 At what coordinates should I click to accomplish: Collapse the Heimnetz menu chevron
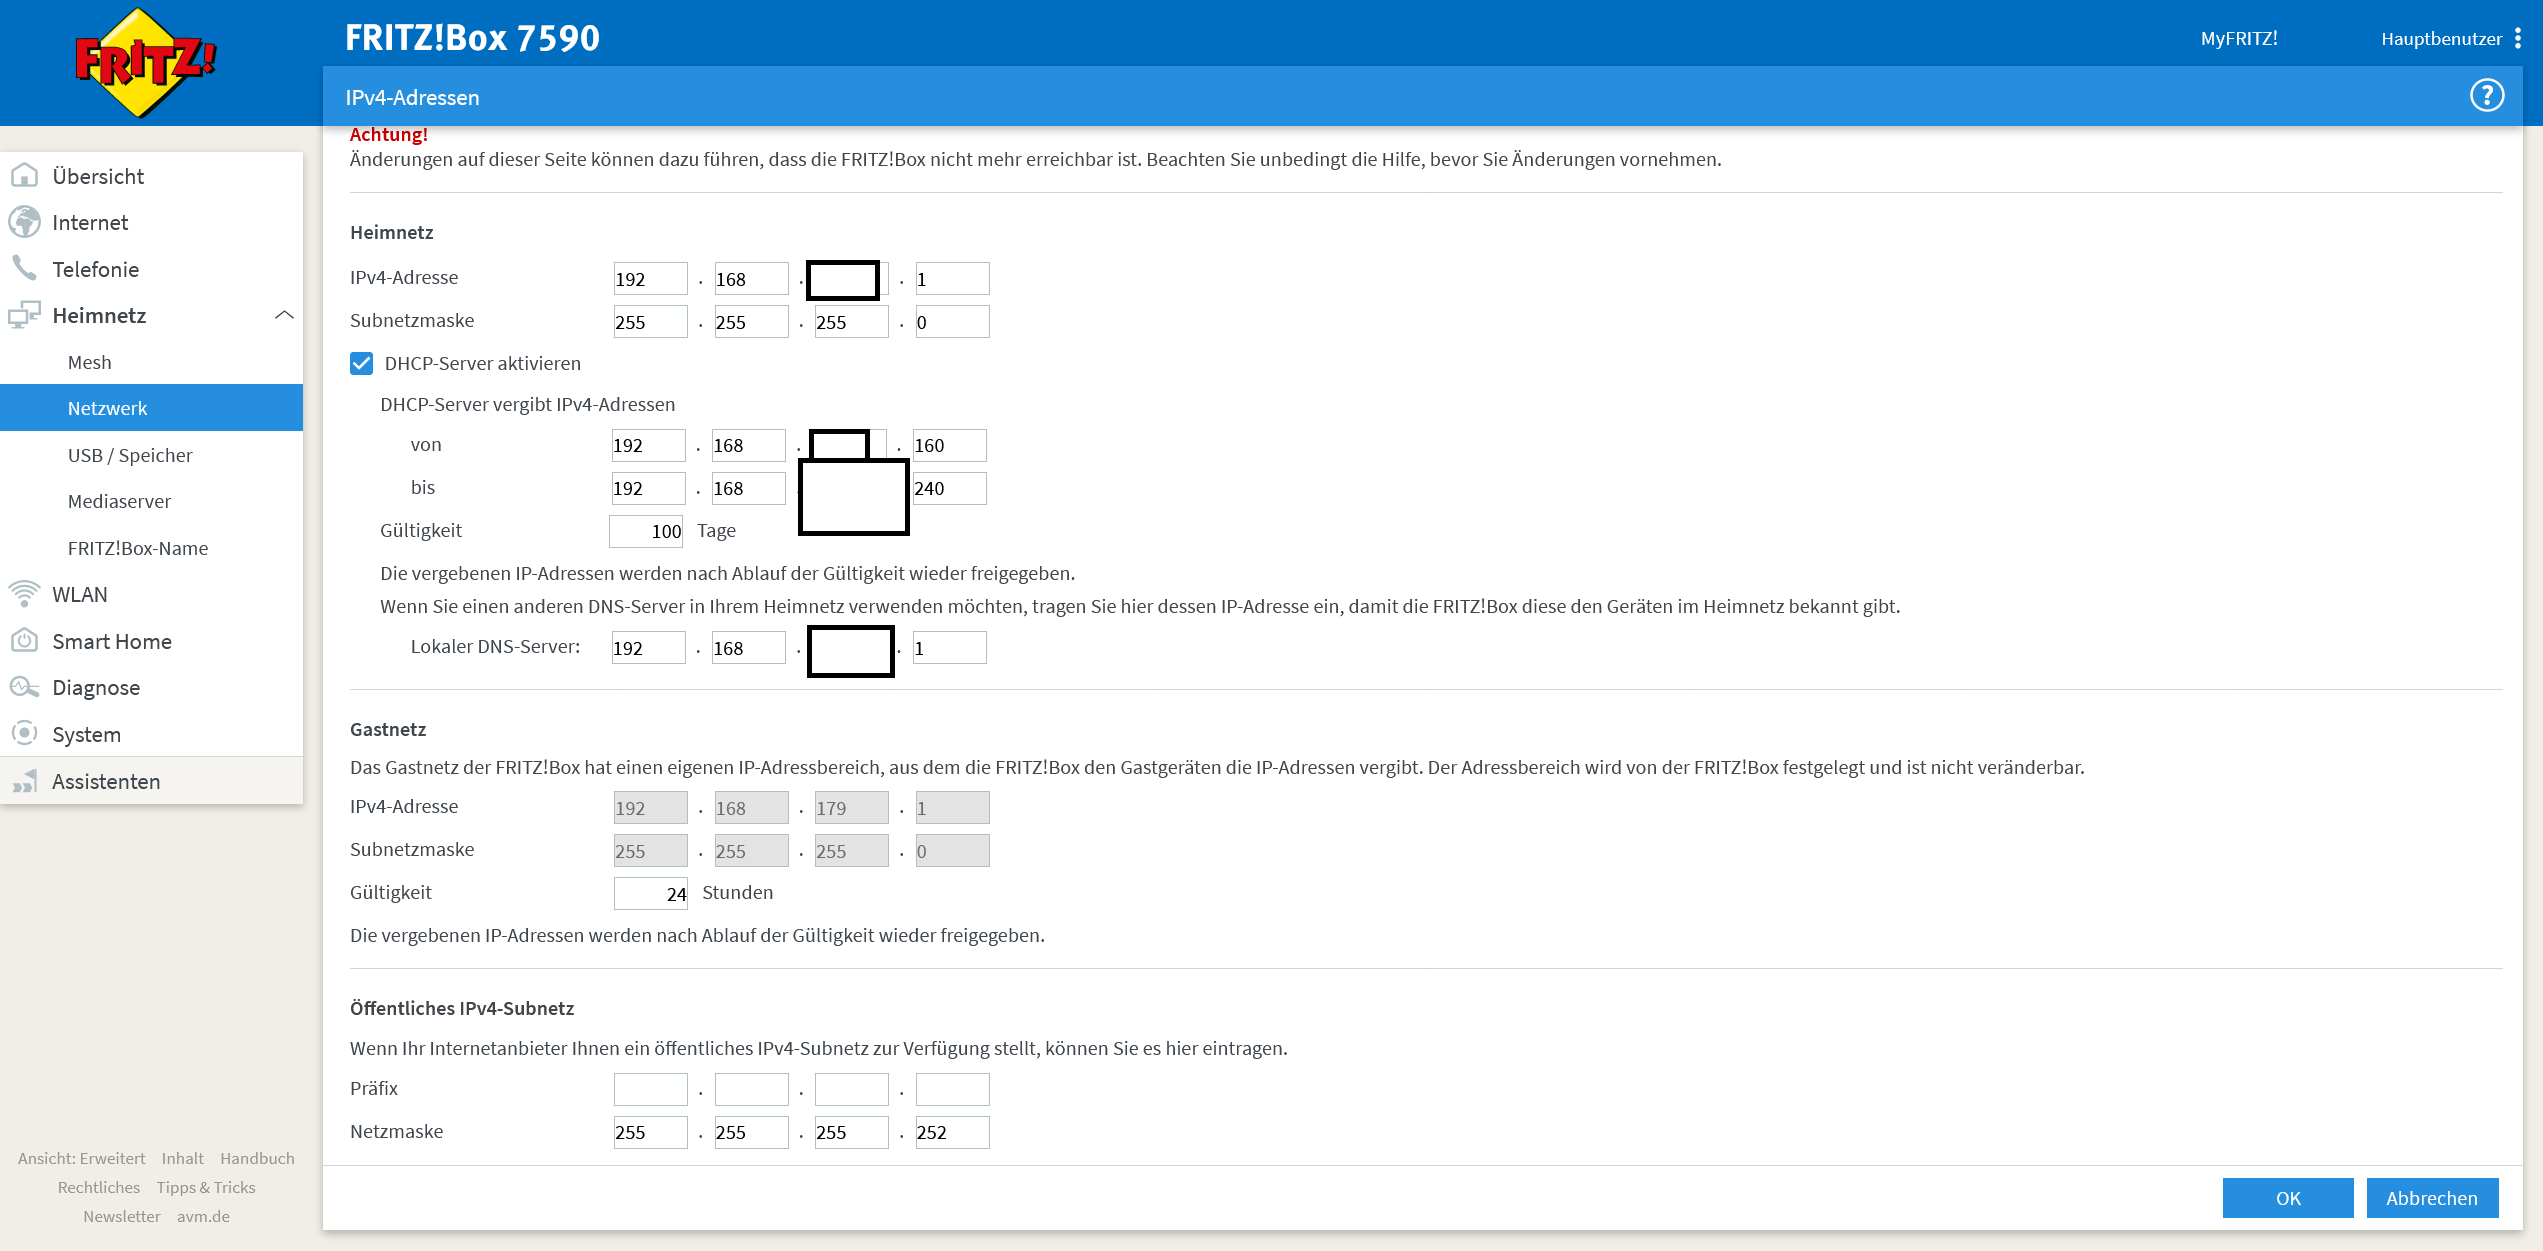click(284, 315)
